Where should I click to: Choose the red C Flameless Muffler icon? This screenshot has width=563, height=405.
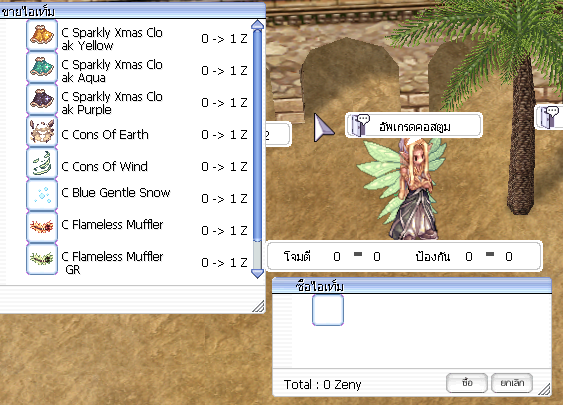[x=42, y=227]
